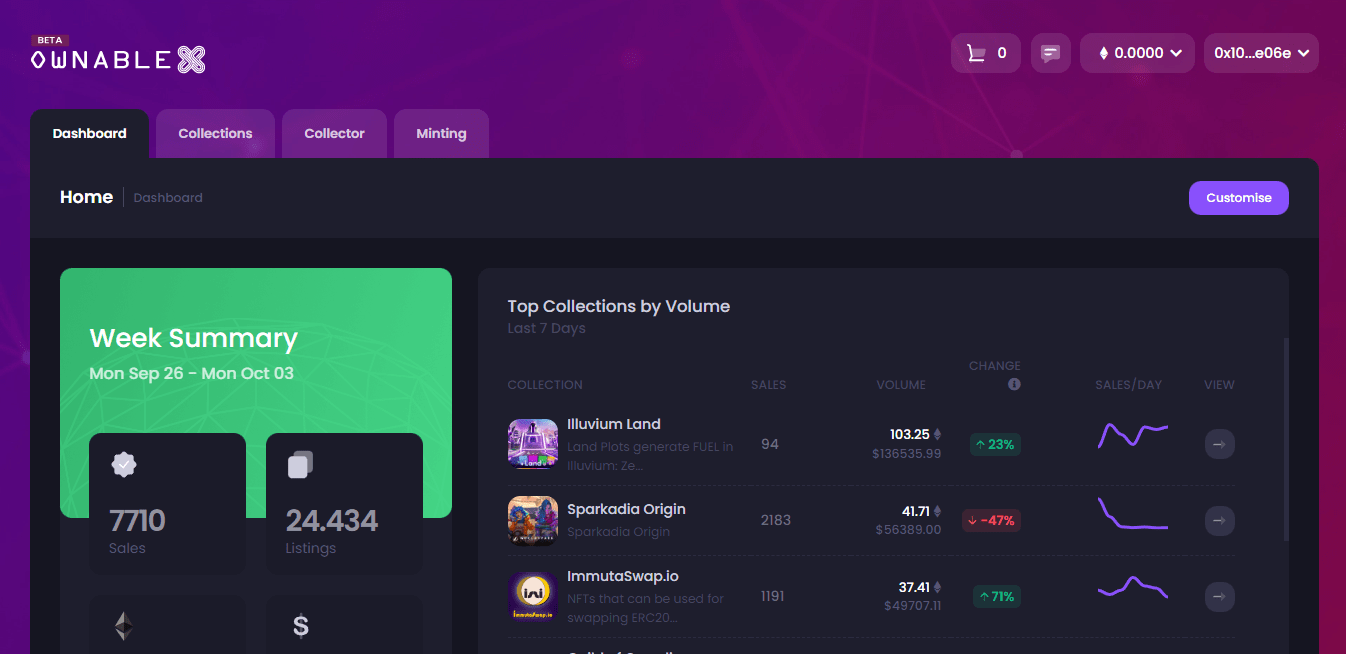Click the Ownable X logo
1346x654 pixels.
click(118, 59)
